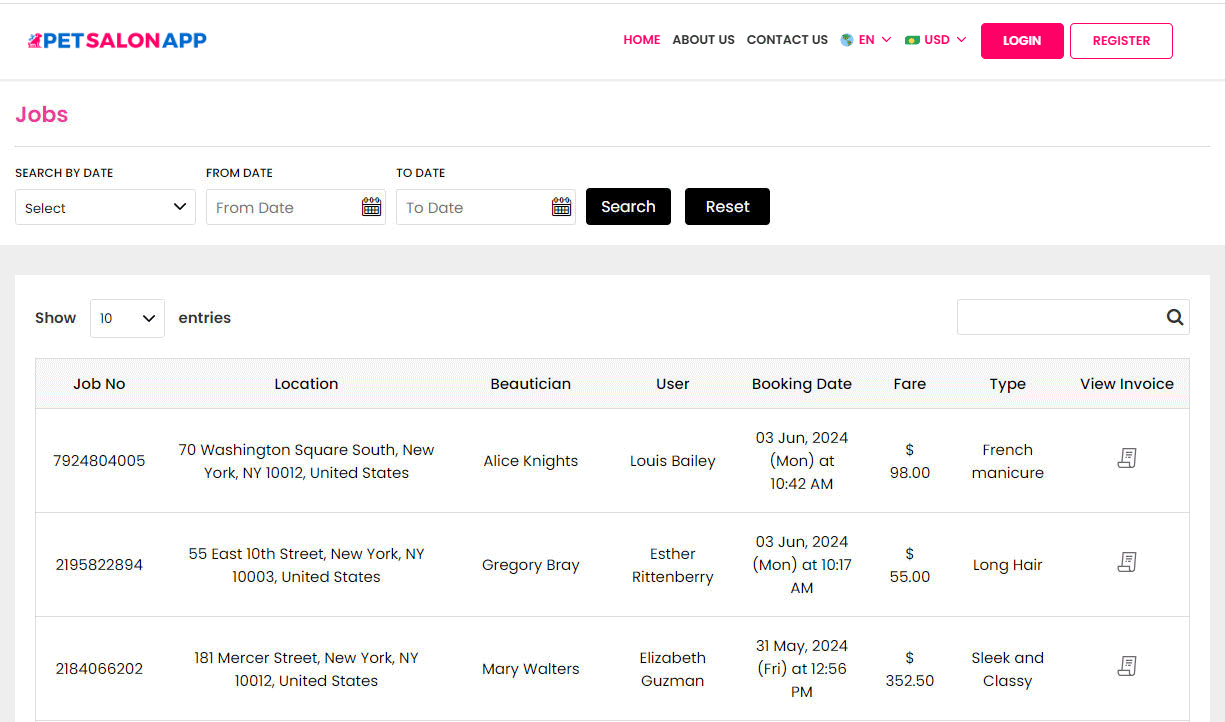
Task: Click the 55 East 10th Street address
Action: [x=306, y=565]
